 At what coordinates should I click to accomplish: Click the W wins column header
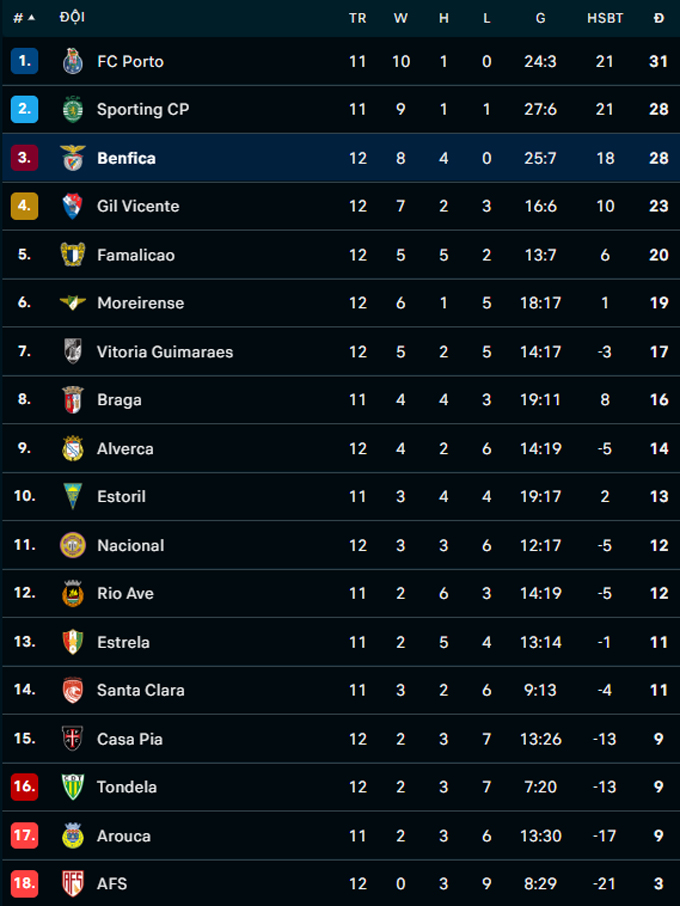tap(400, 18)
